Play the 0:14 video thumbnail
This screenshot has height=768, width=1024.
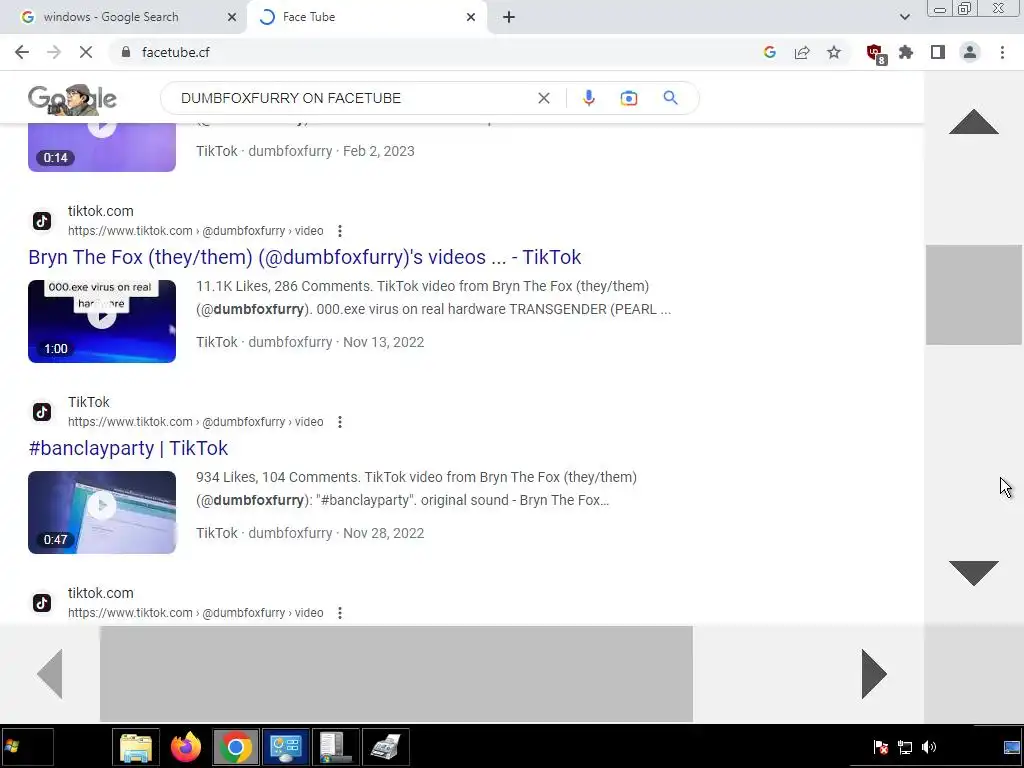(x=102, y=147)
